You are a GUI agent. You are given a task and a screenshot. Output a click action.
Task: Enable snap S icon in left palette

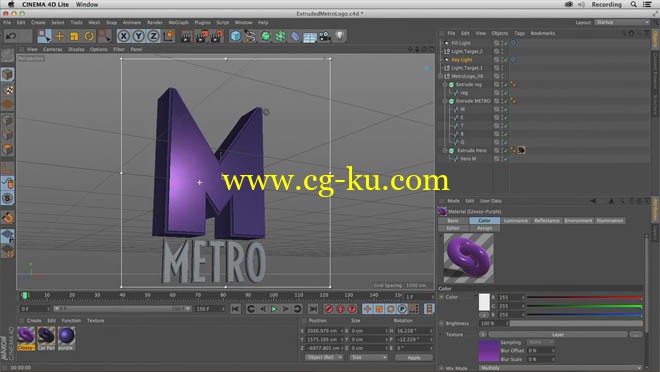[7, 198]
